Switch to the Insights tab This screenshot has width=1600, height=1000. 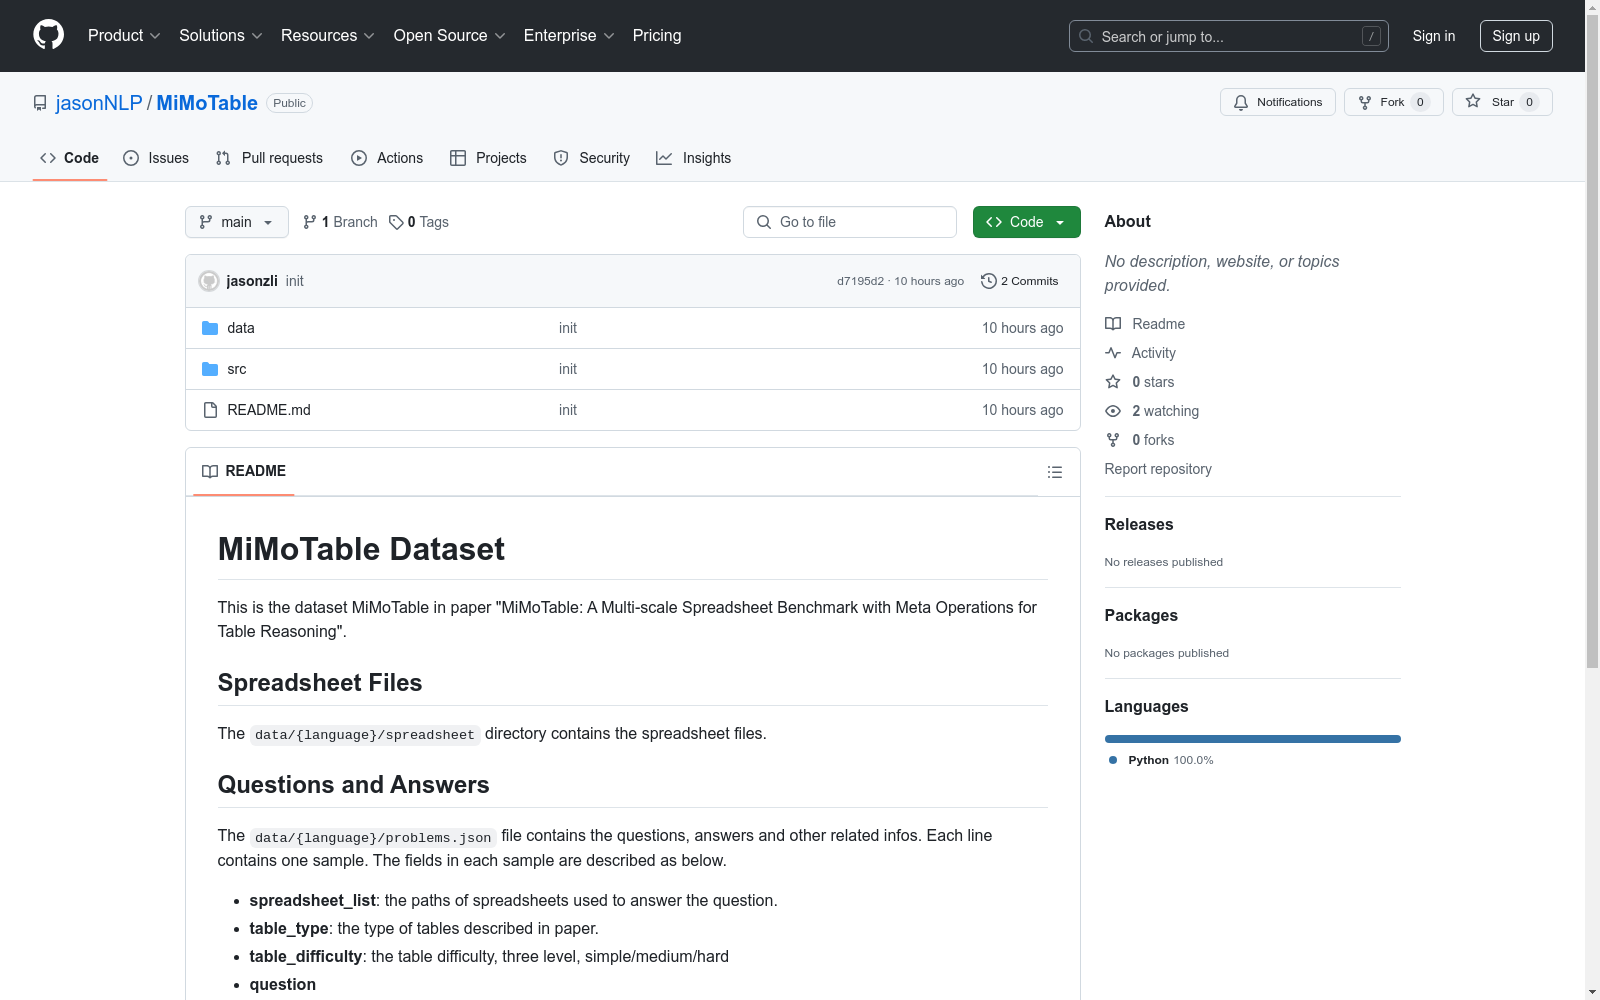pos(694,158)
